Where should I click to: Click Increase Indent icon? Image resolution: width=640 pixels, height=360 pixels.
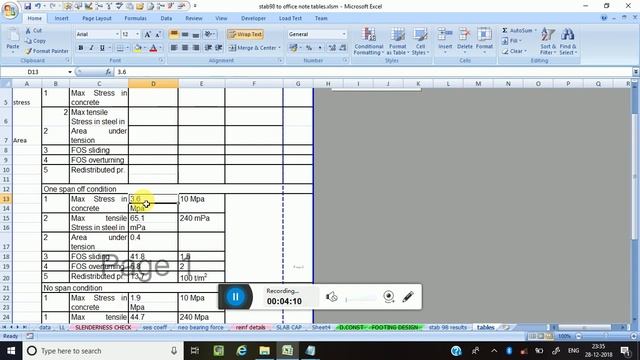[x=219, y=48]
